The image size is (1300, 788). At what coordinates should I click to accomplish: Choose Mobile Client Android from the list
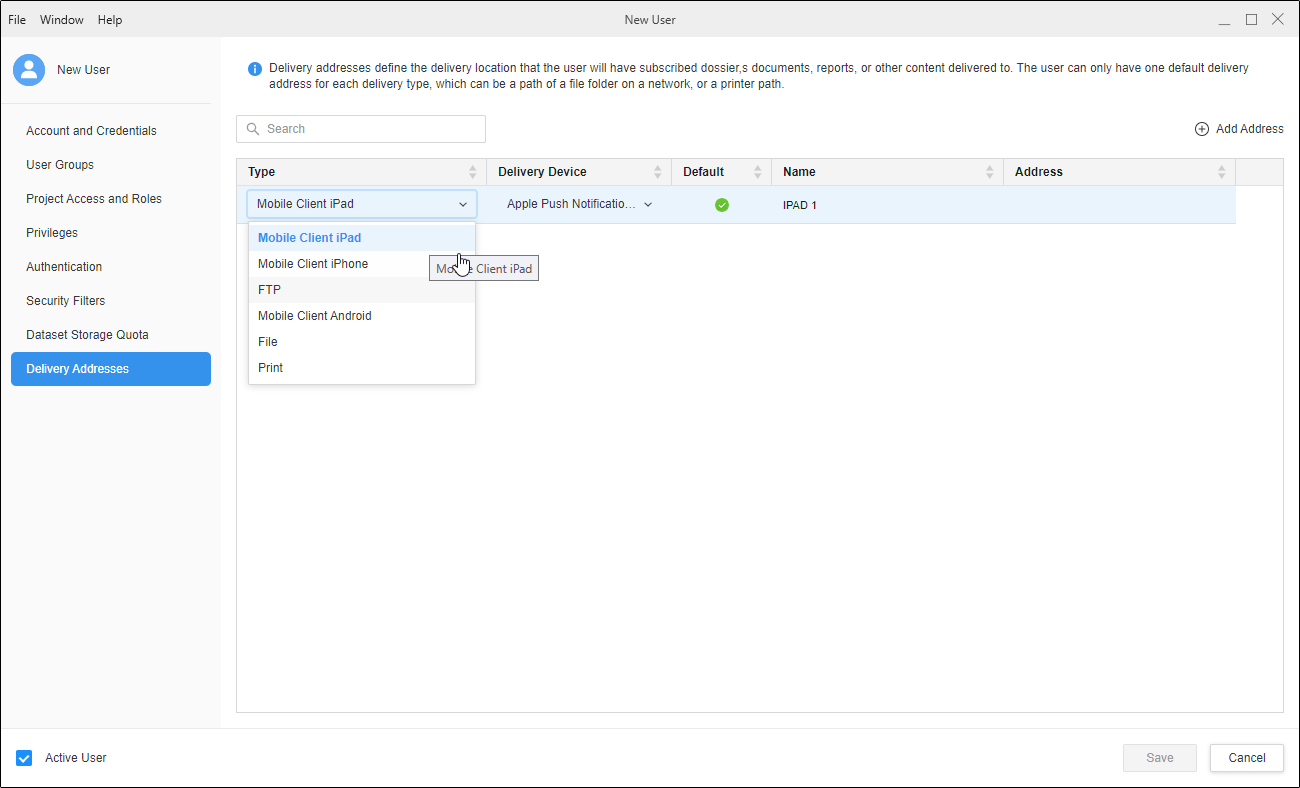coord(315,316)
